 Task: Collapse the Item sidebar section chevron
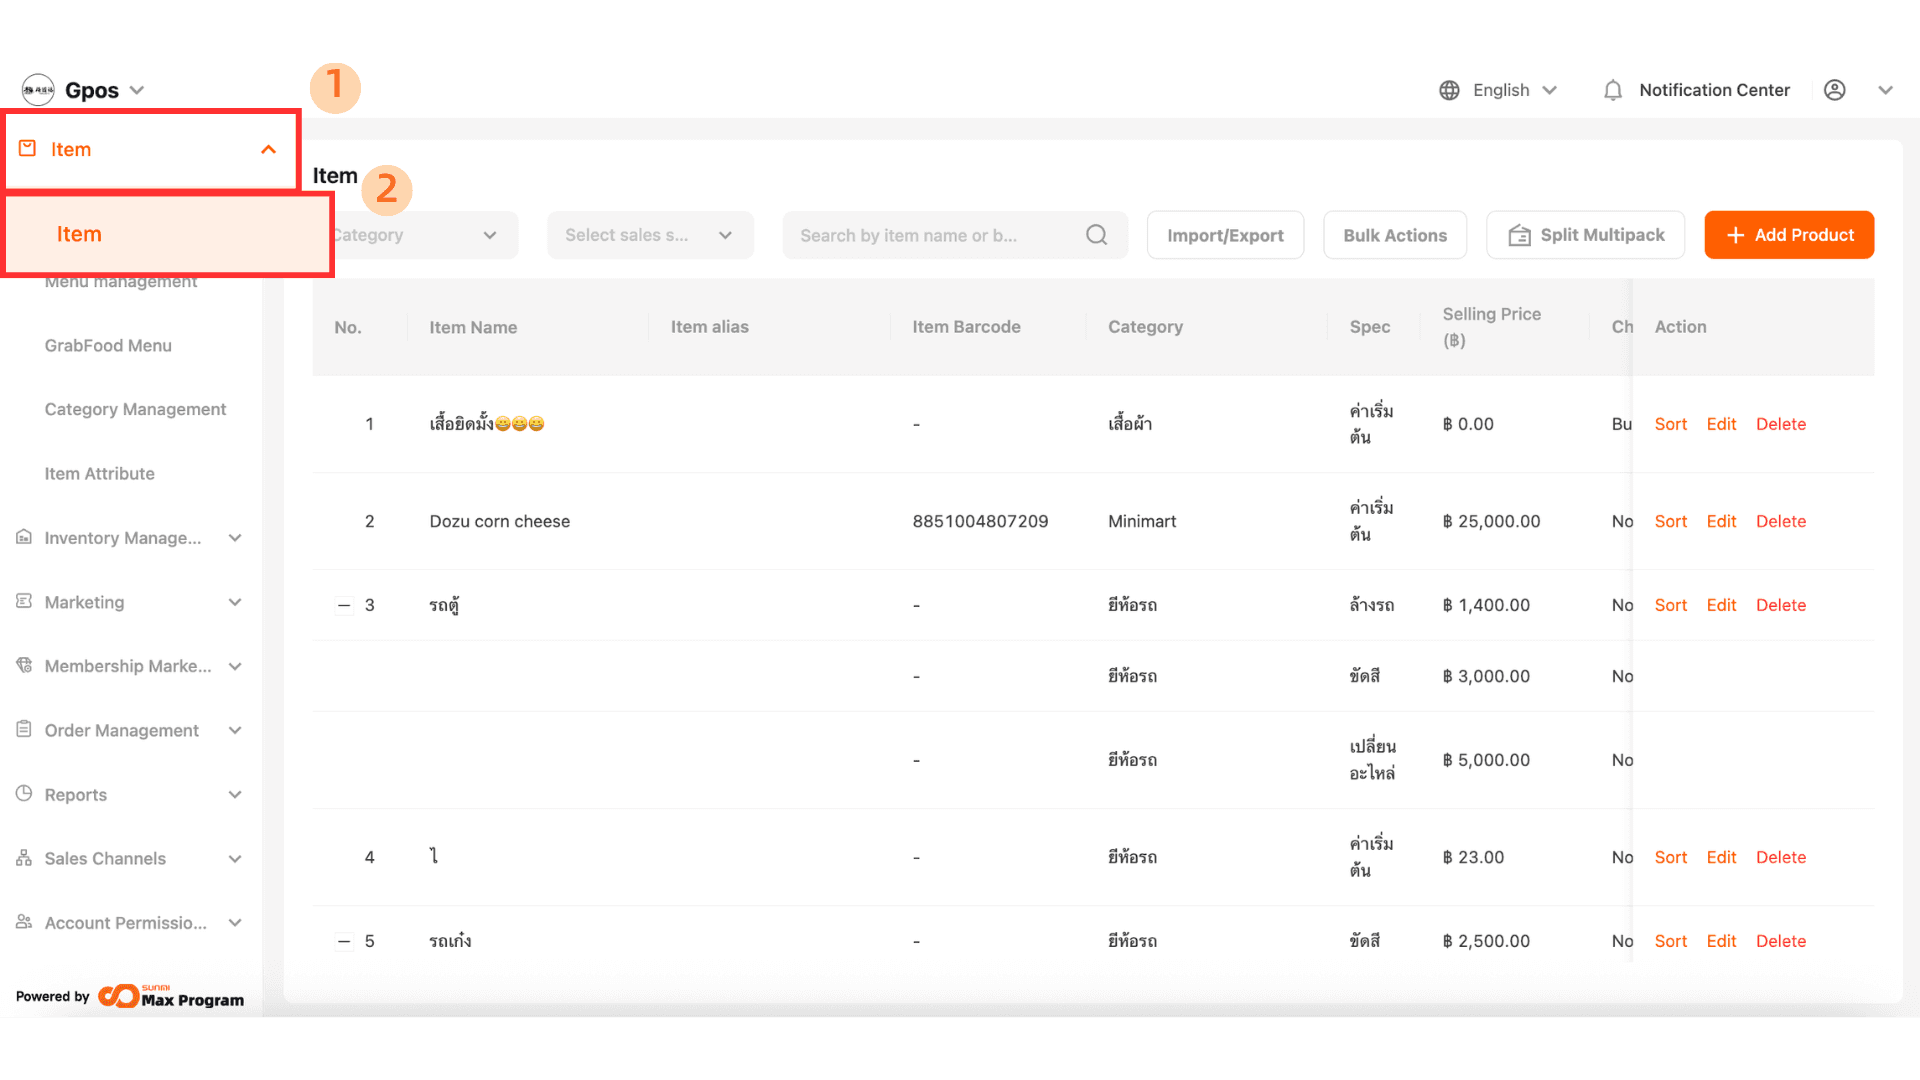268,149
